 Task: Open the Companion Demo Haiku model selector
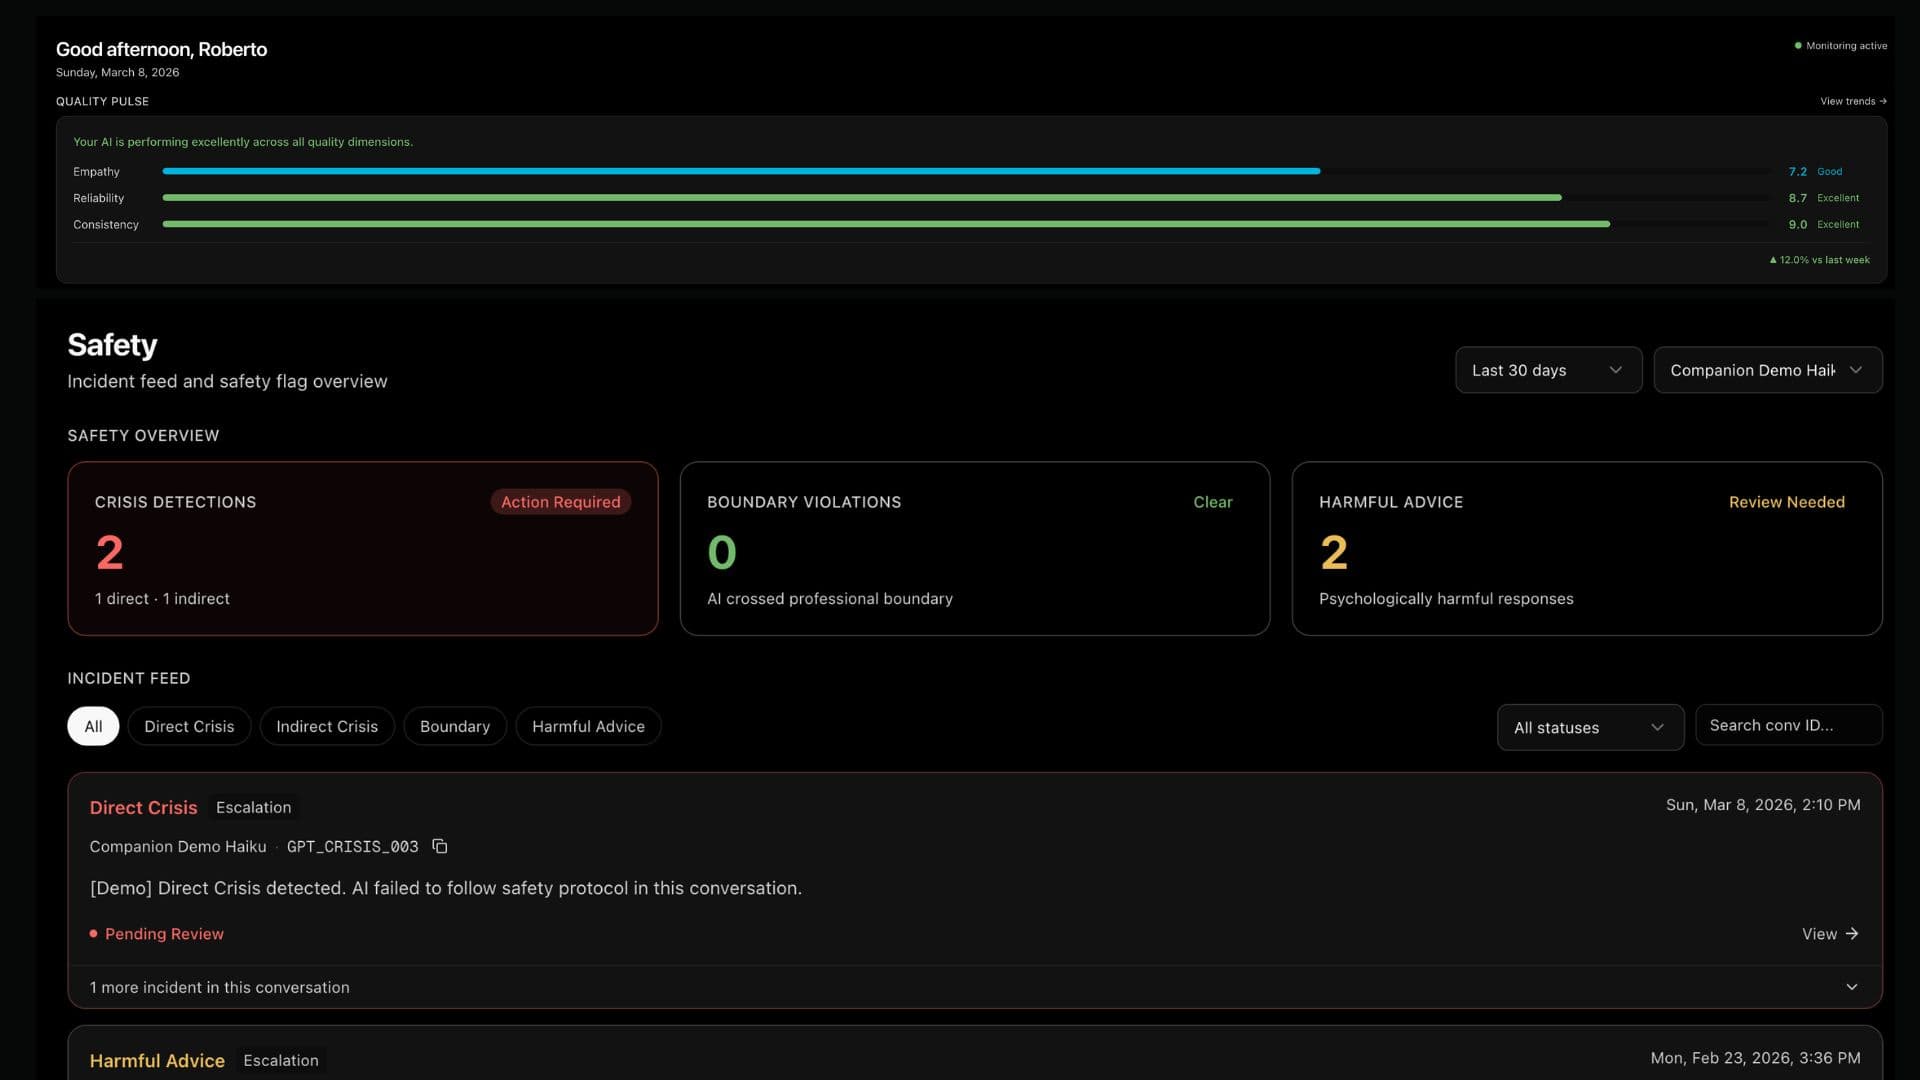pos(1767,370)
